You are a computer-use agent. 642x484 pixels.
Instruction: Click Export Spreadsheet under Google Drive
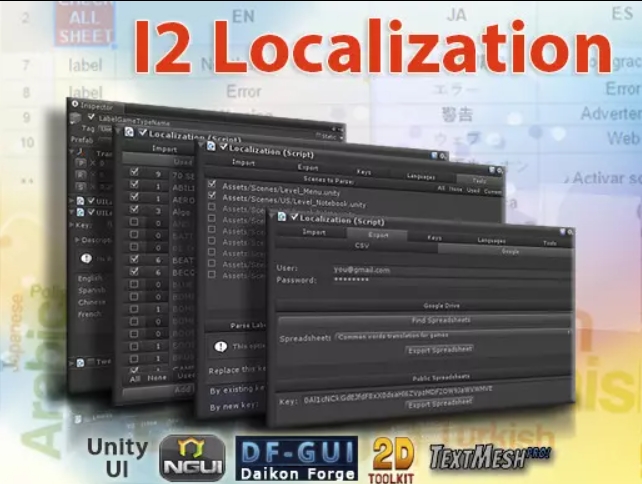coord(440,350)
